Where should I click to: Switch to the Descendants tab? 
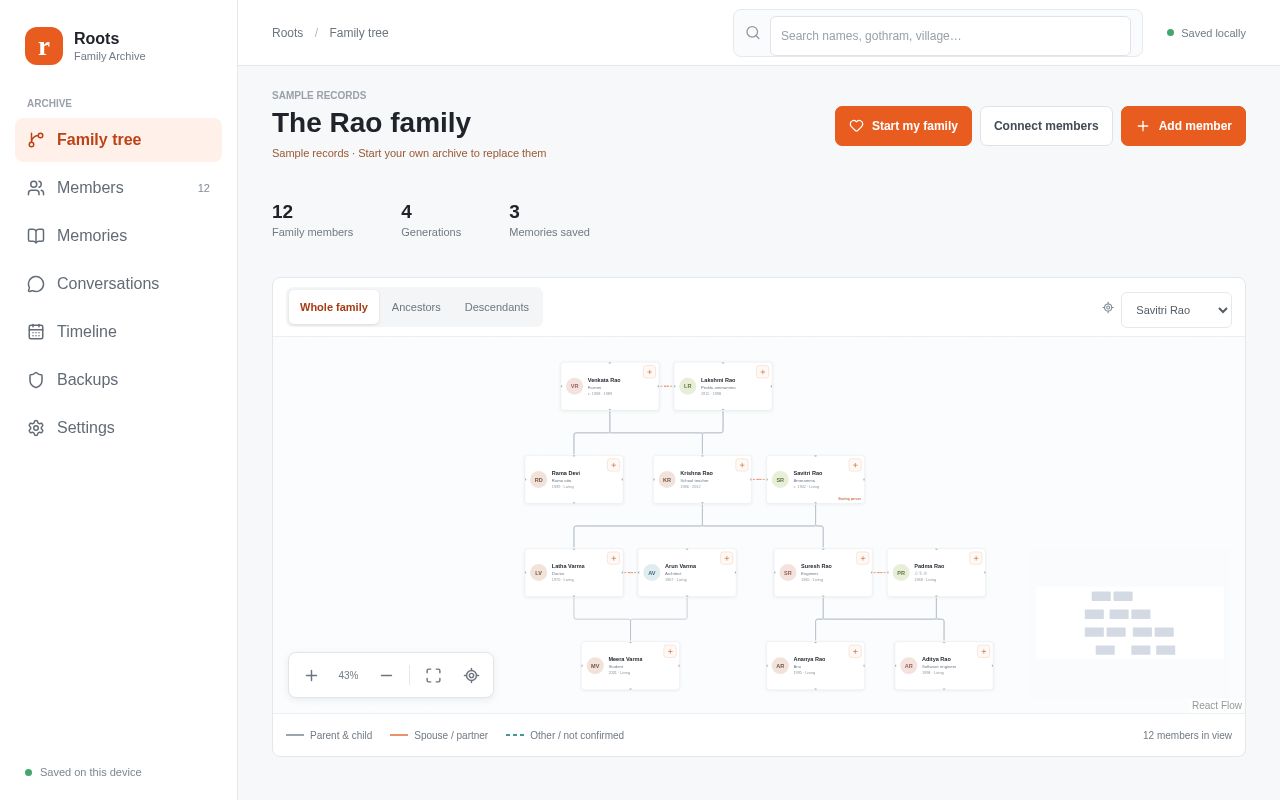pos(497,307)
